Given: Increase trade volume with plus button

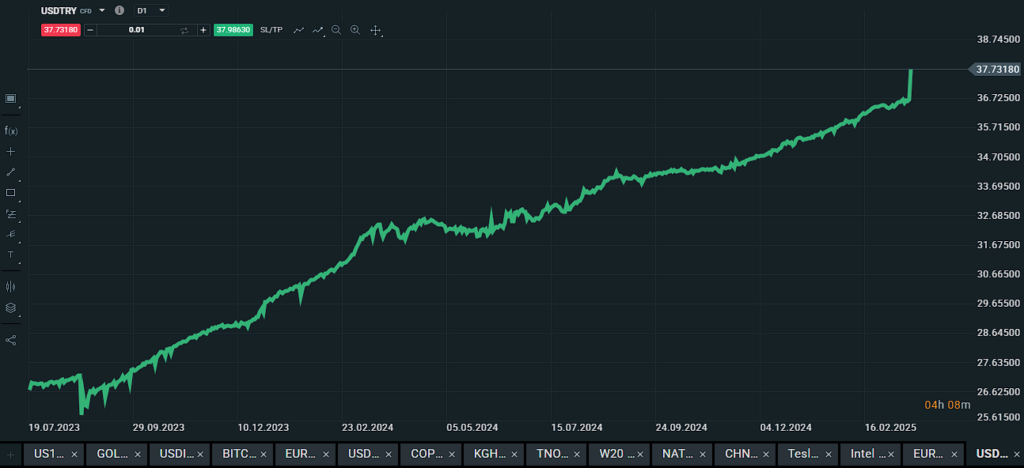Looking at the screenshot, I should pyautogui.click(x=203, y=30).
